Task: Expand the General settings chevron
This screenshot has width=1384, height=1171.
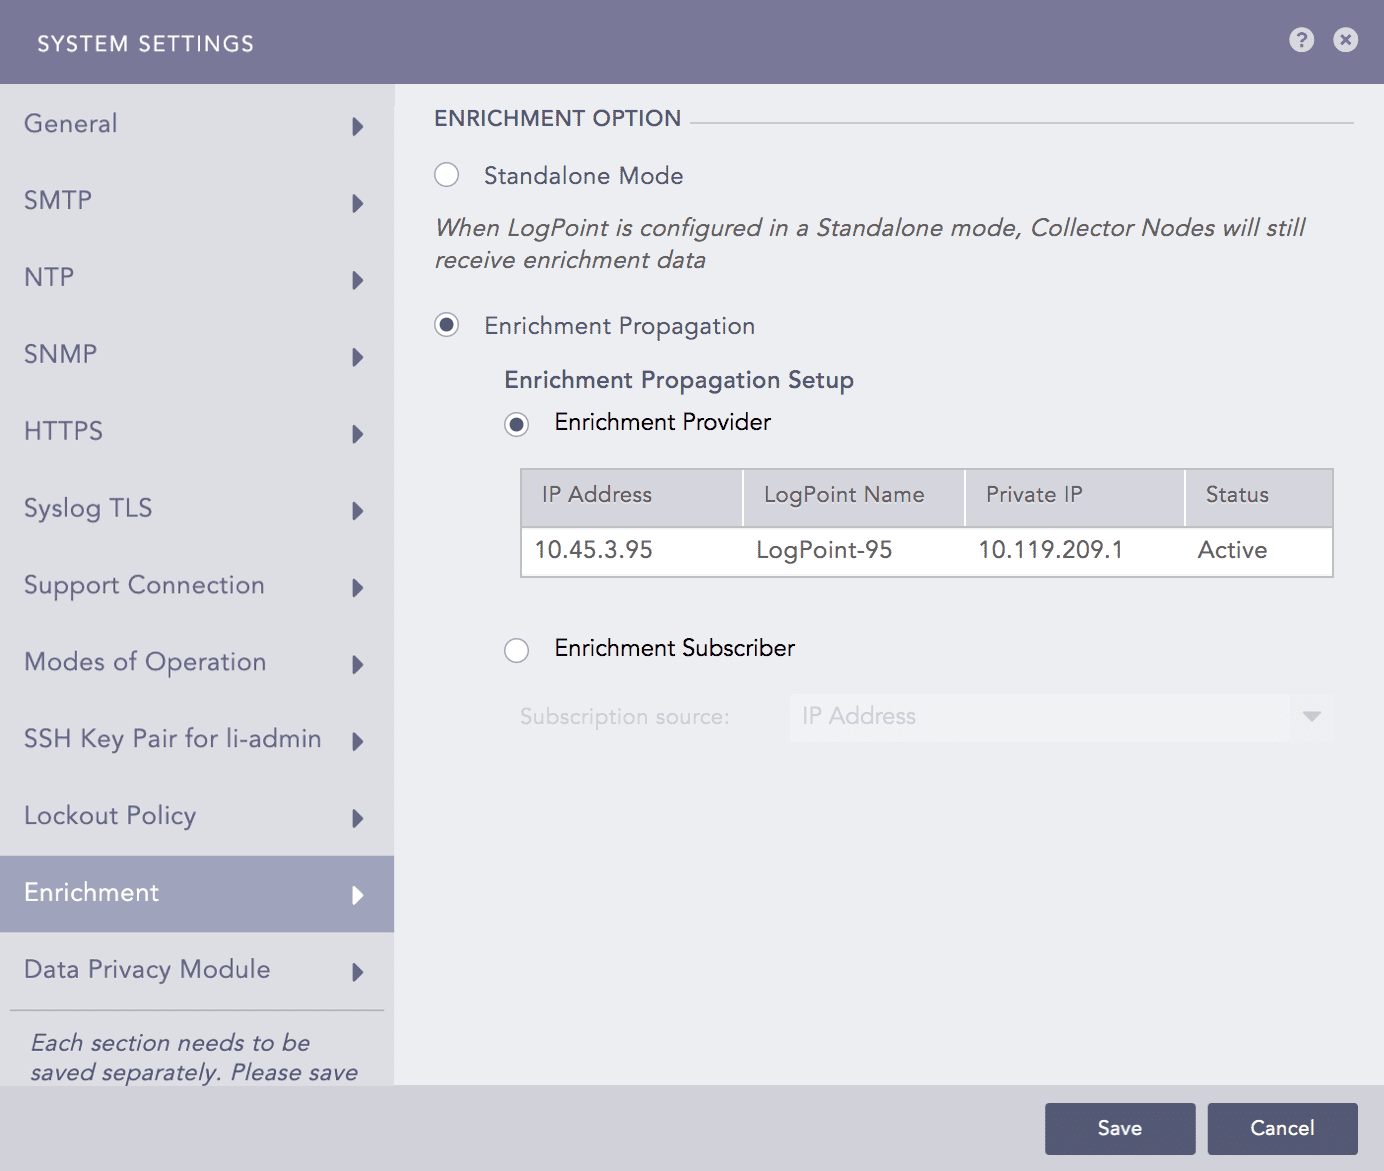Action: (x=357, y=126)
